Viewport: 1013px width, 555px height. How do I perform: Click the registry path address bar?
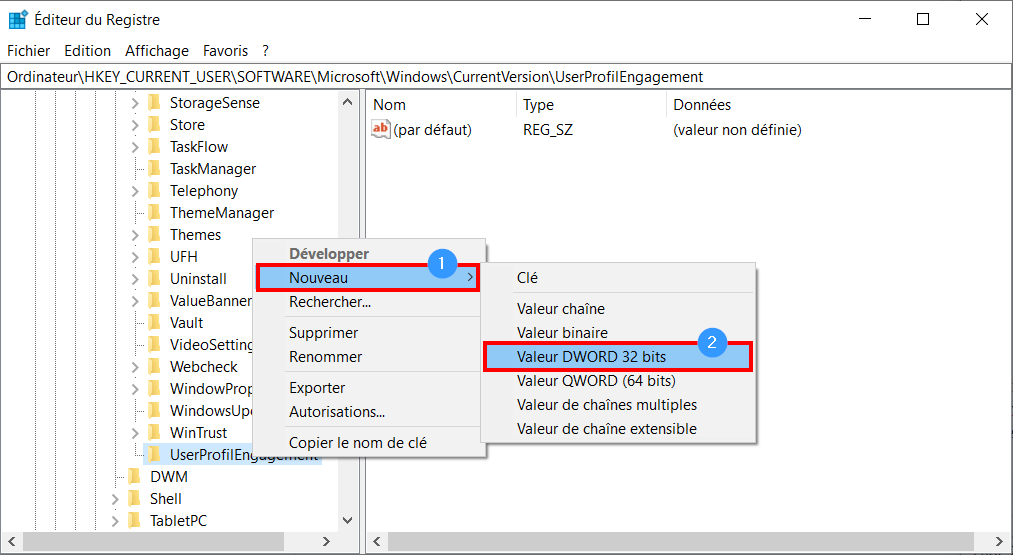[506, 77]
